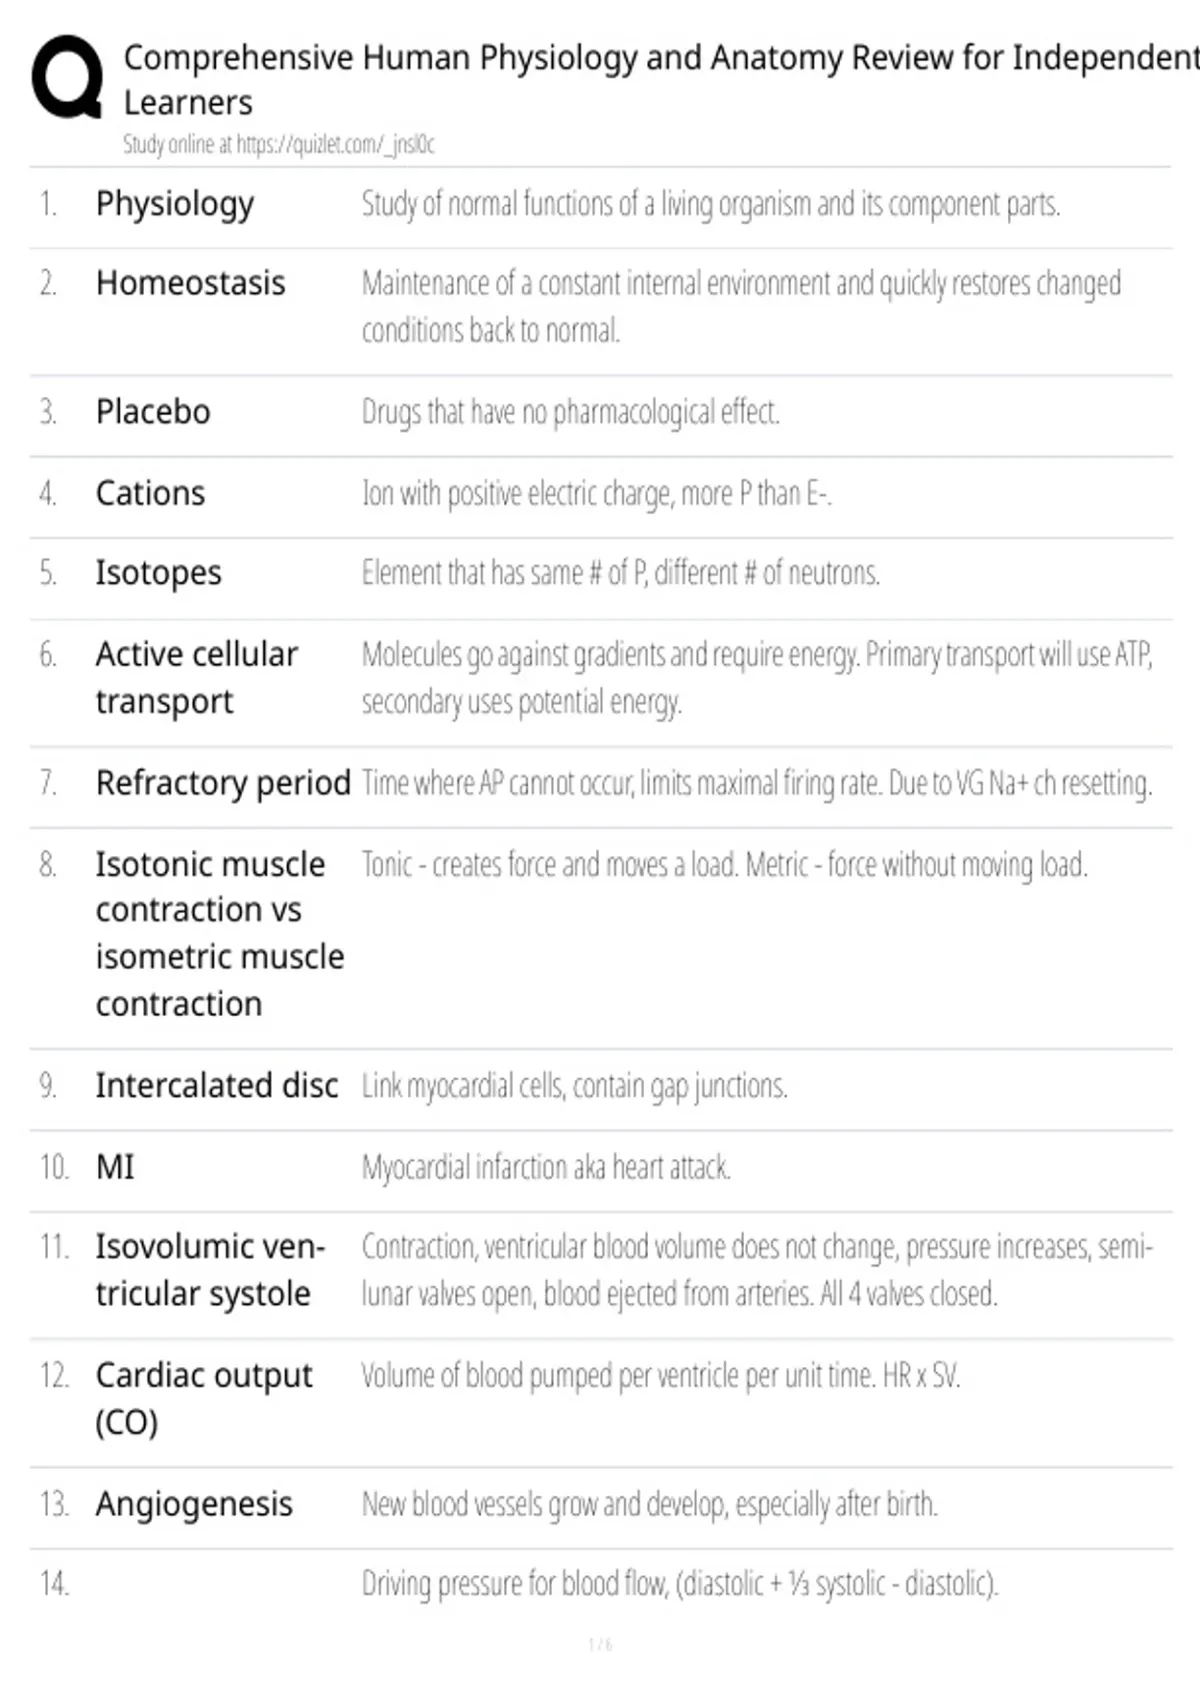Viewport: 1200px width, 1700px height.
Task: Click the Cations term
Action: [x=150, y=493]
